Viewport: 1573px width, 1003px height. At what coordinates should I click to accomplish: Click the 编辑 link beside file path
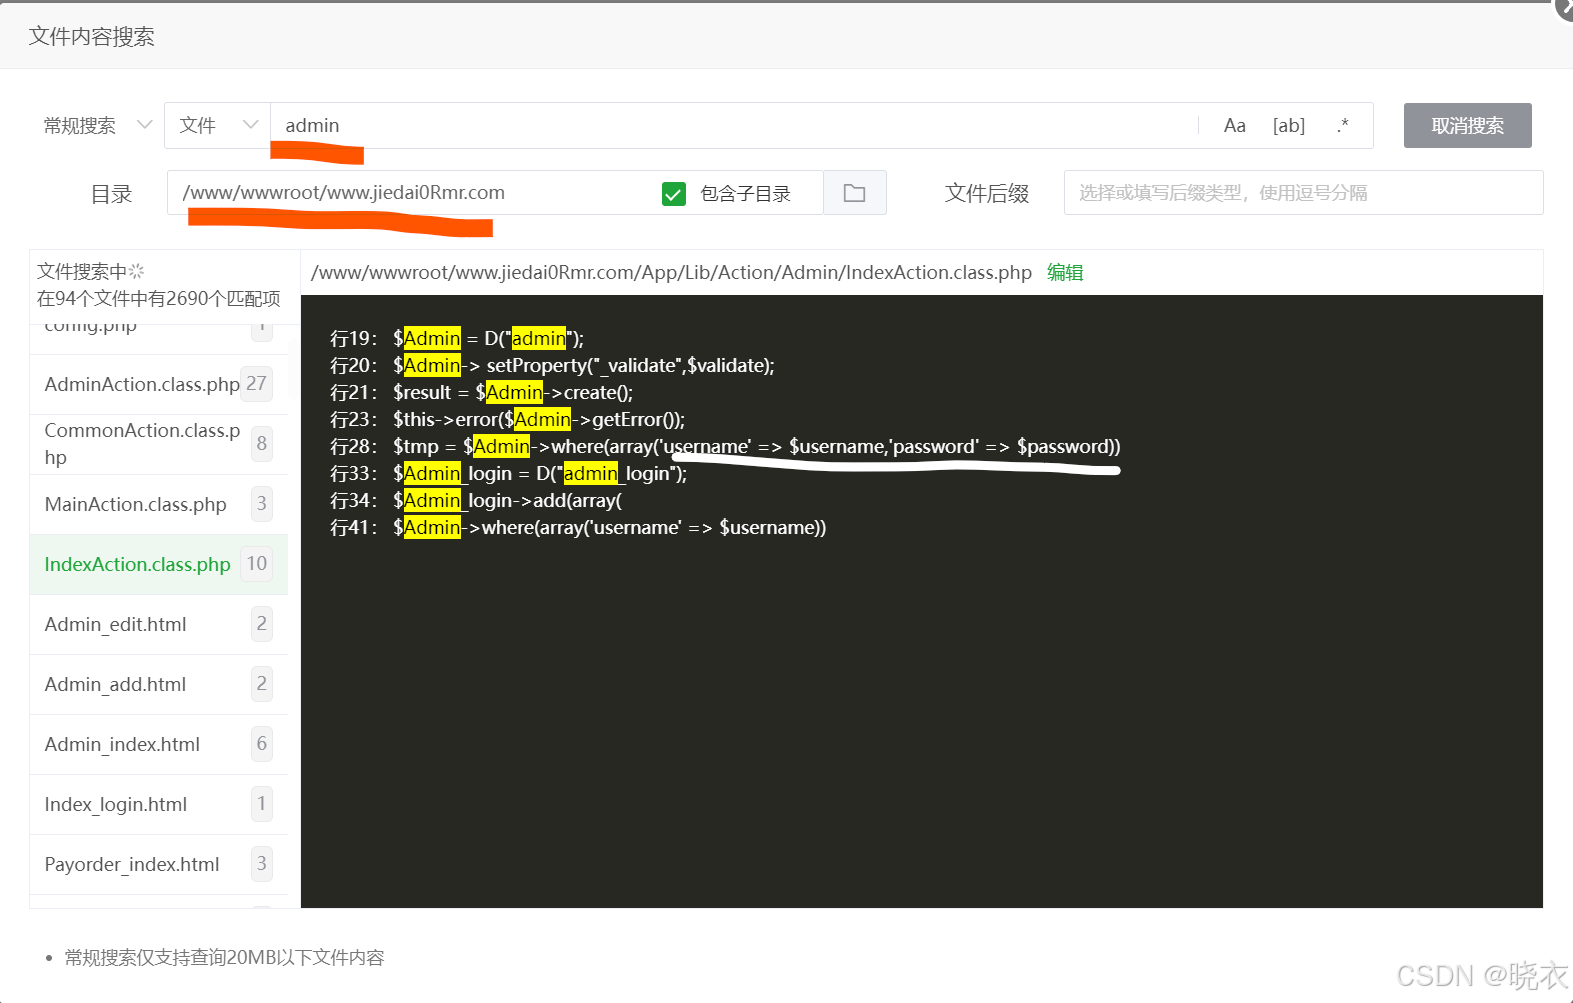coord(1065,272)
